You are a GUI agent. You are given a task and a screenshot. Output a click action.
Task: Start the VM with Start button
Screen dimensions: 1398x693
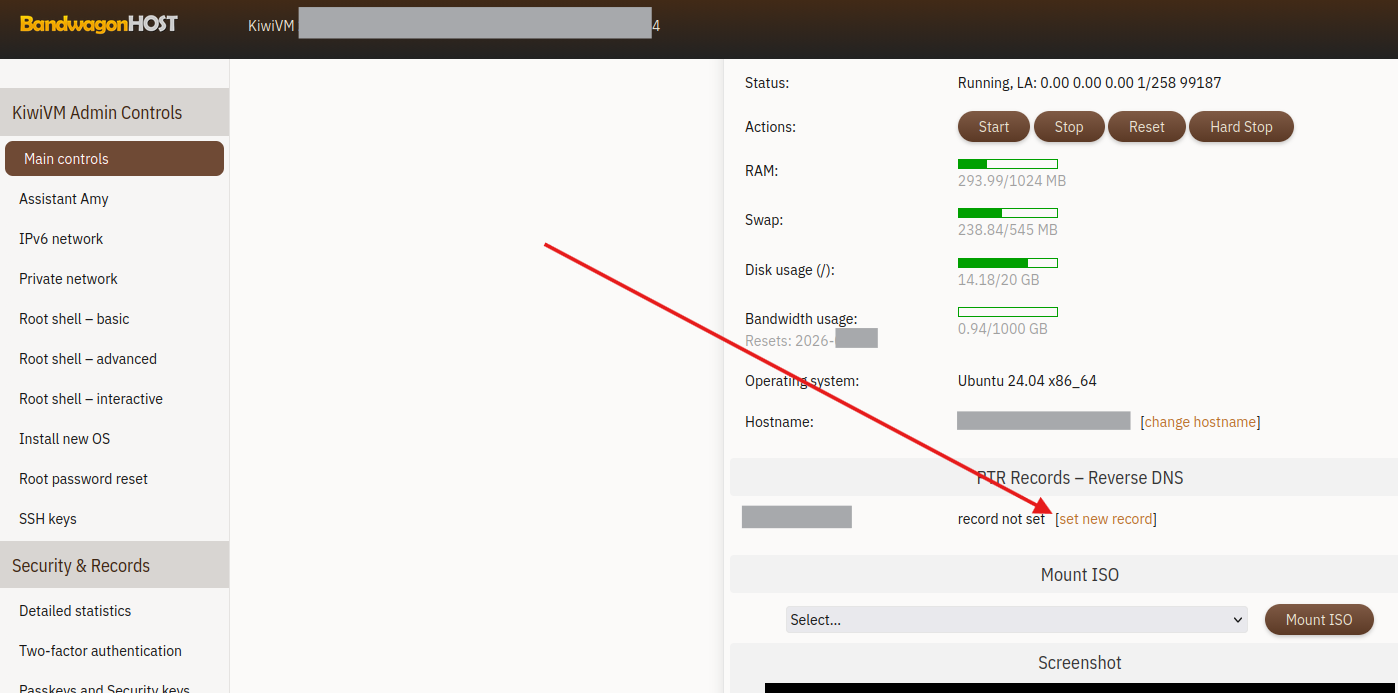tap(994, 127)
